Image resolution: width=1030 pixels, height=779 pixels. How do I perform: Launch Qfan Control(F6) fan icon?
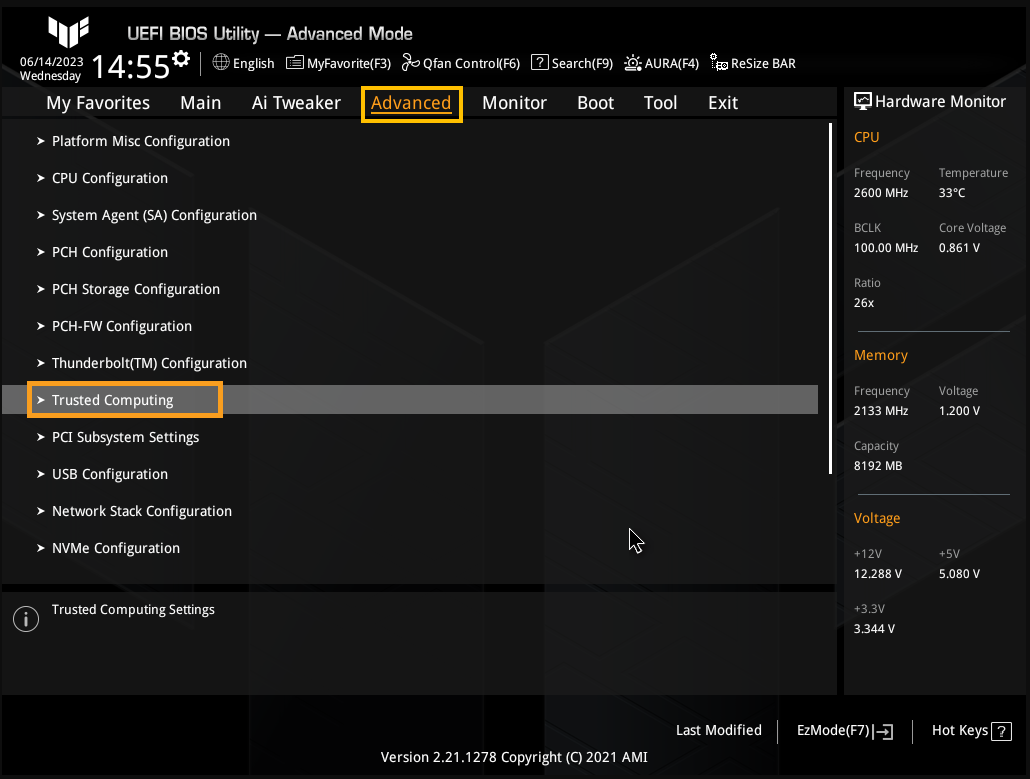(x=410, y=63)
